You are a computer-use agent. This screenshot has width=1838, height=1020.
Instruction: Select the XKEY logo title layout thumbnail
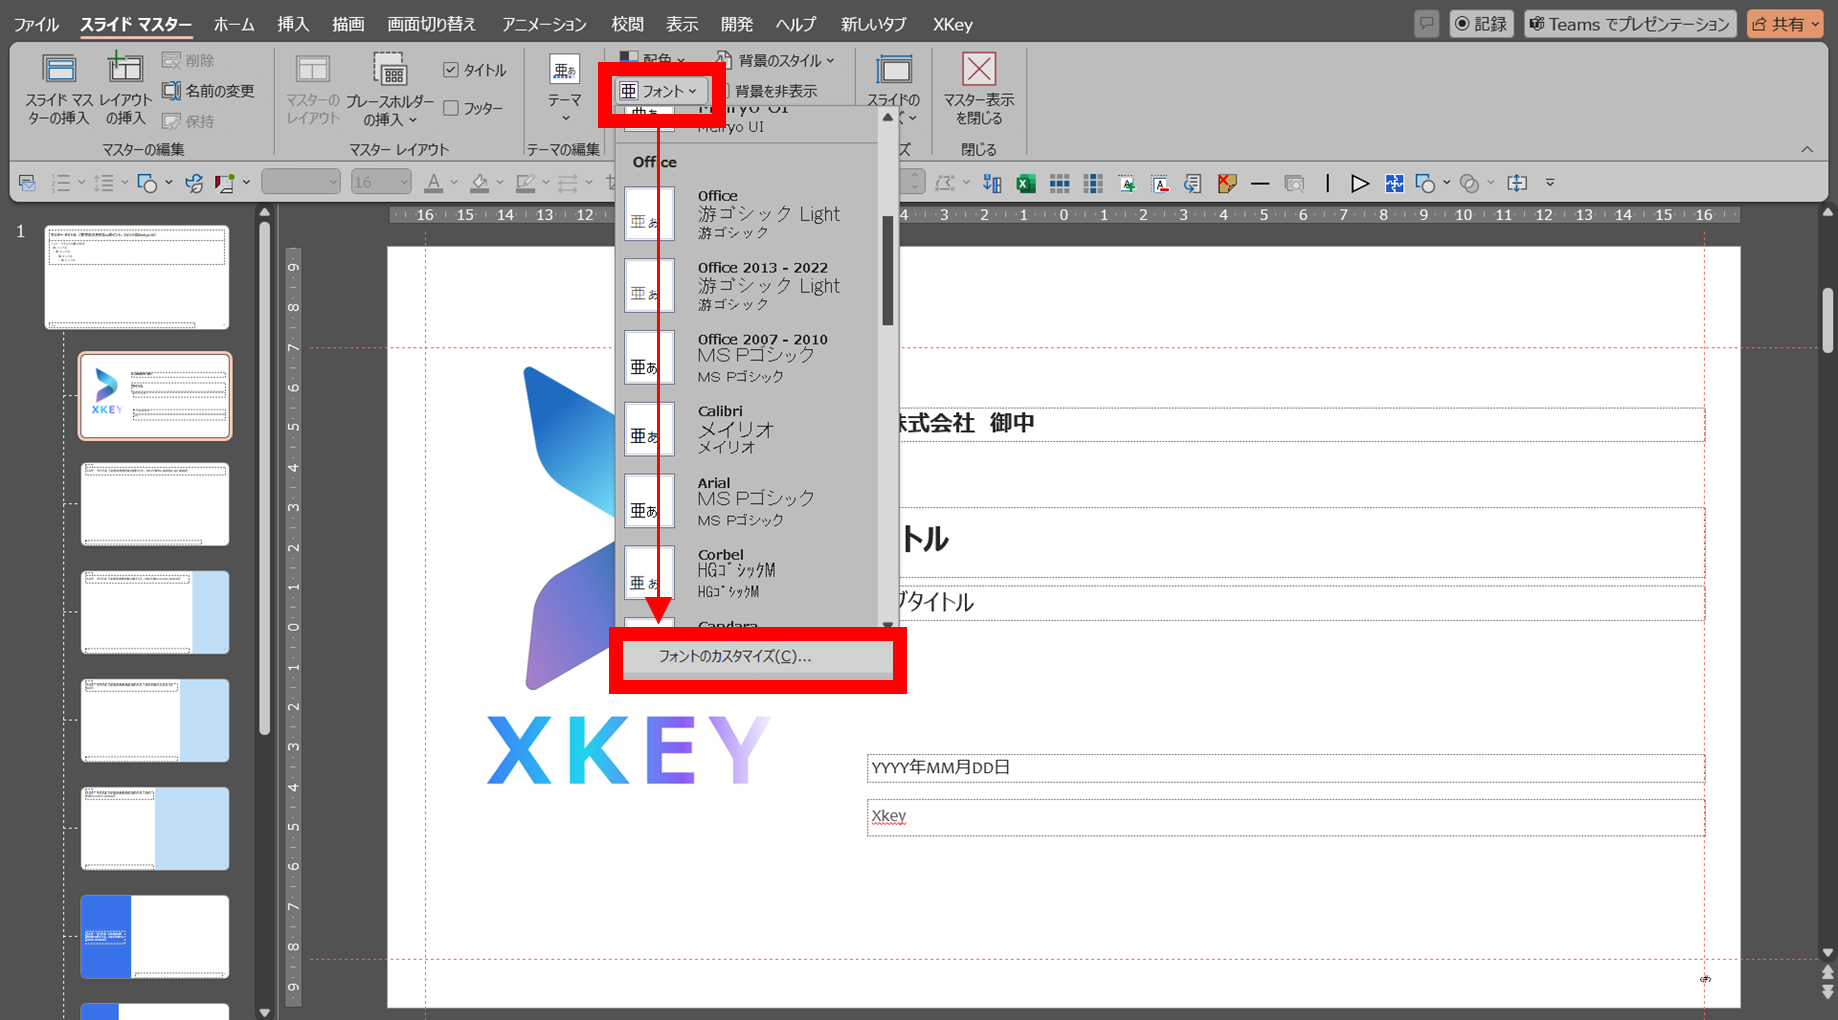coord(155,396)
